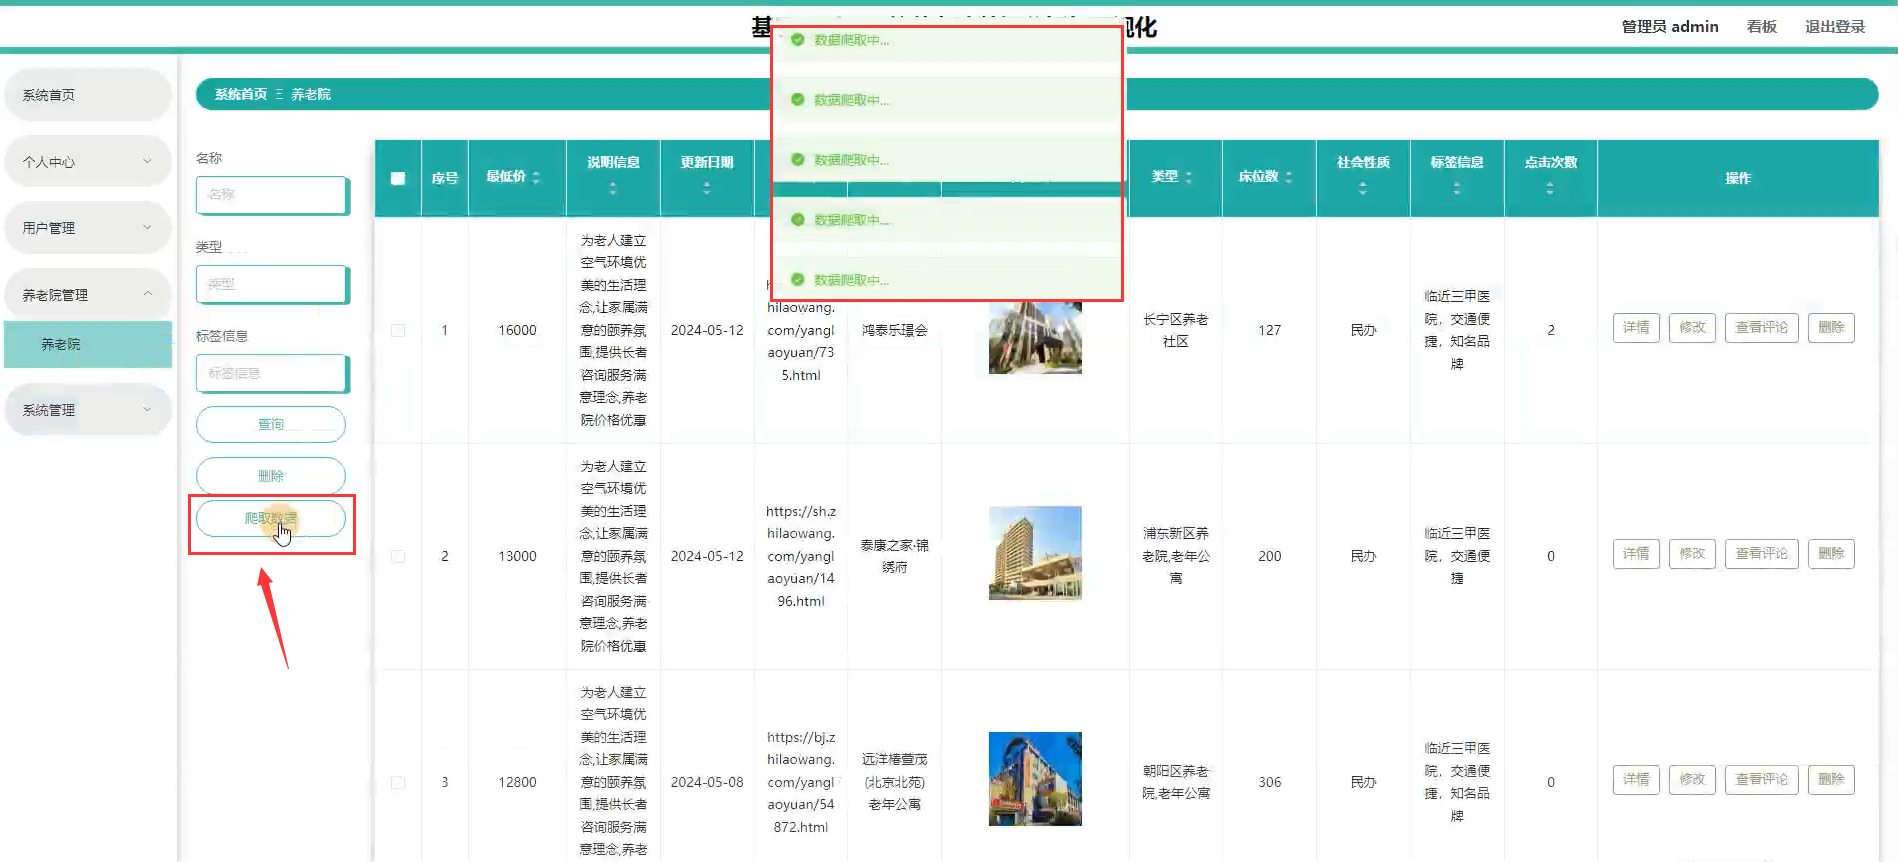Toggle the select-all header checkbox
The width and height of the screenshot is (1898, 862).
point(398,178)
